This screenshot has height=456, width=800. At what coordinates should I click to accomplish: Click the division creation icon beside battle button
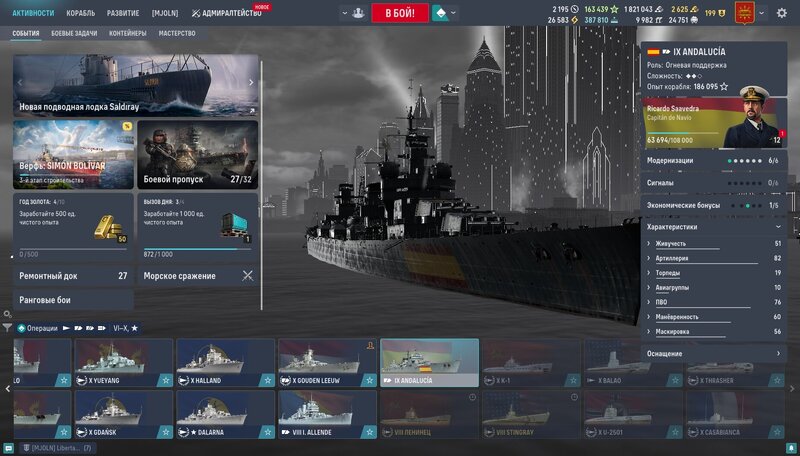(x=357, y=13)
